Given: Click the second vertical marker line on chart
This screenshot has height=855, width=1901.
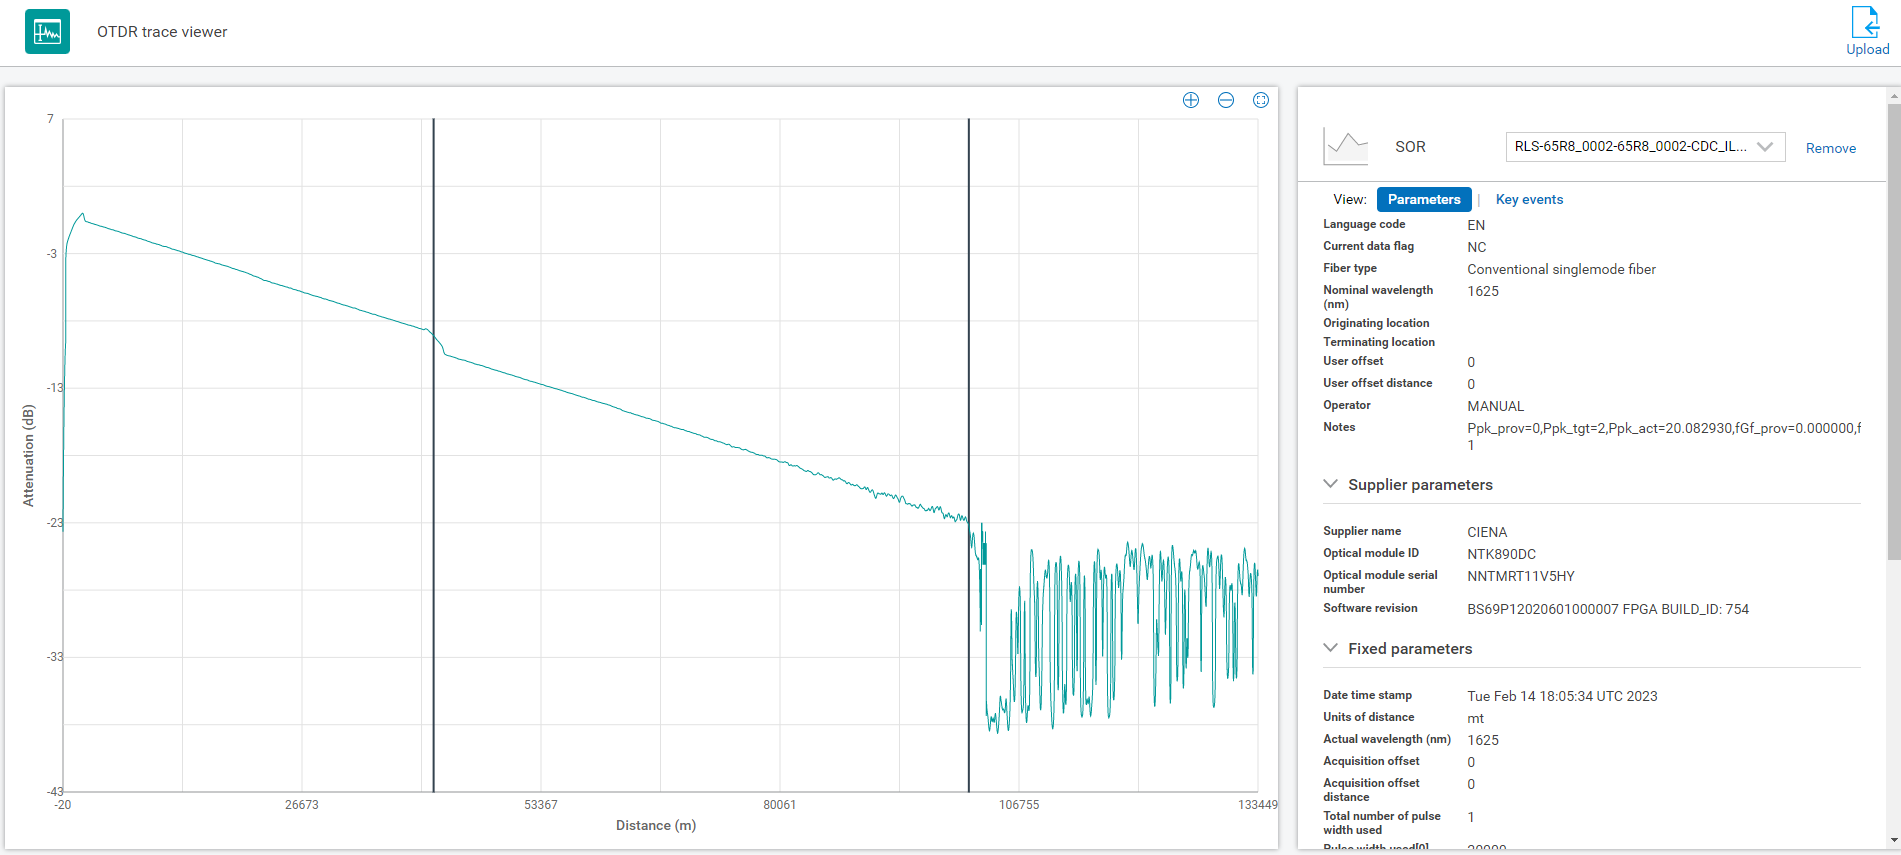Looking at the screenshot, I should (969, 455).
